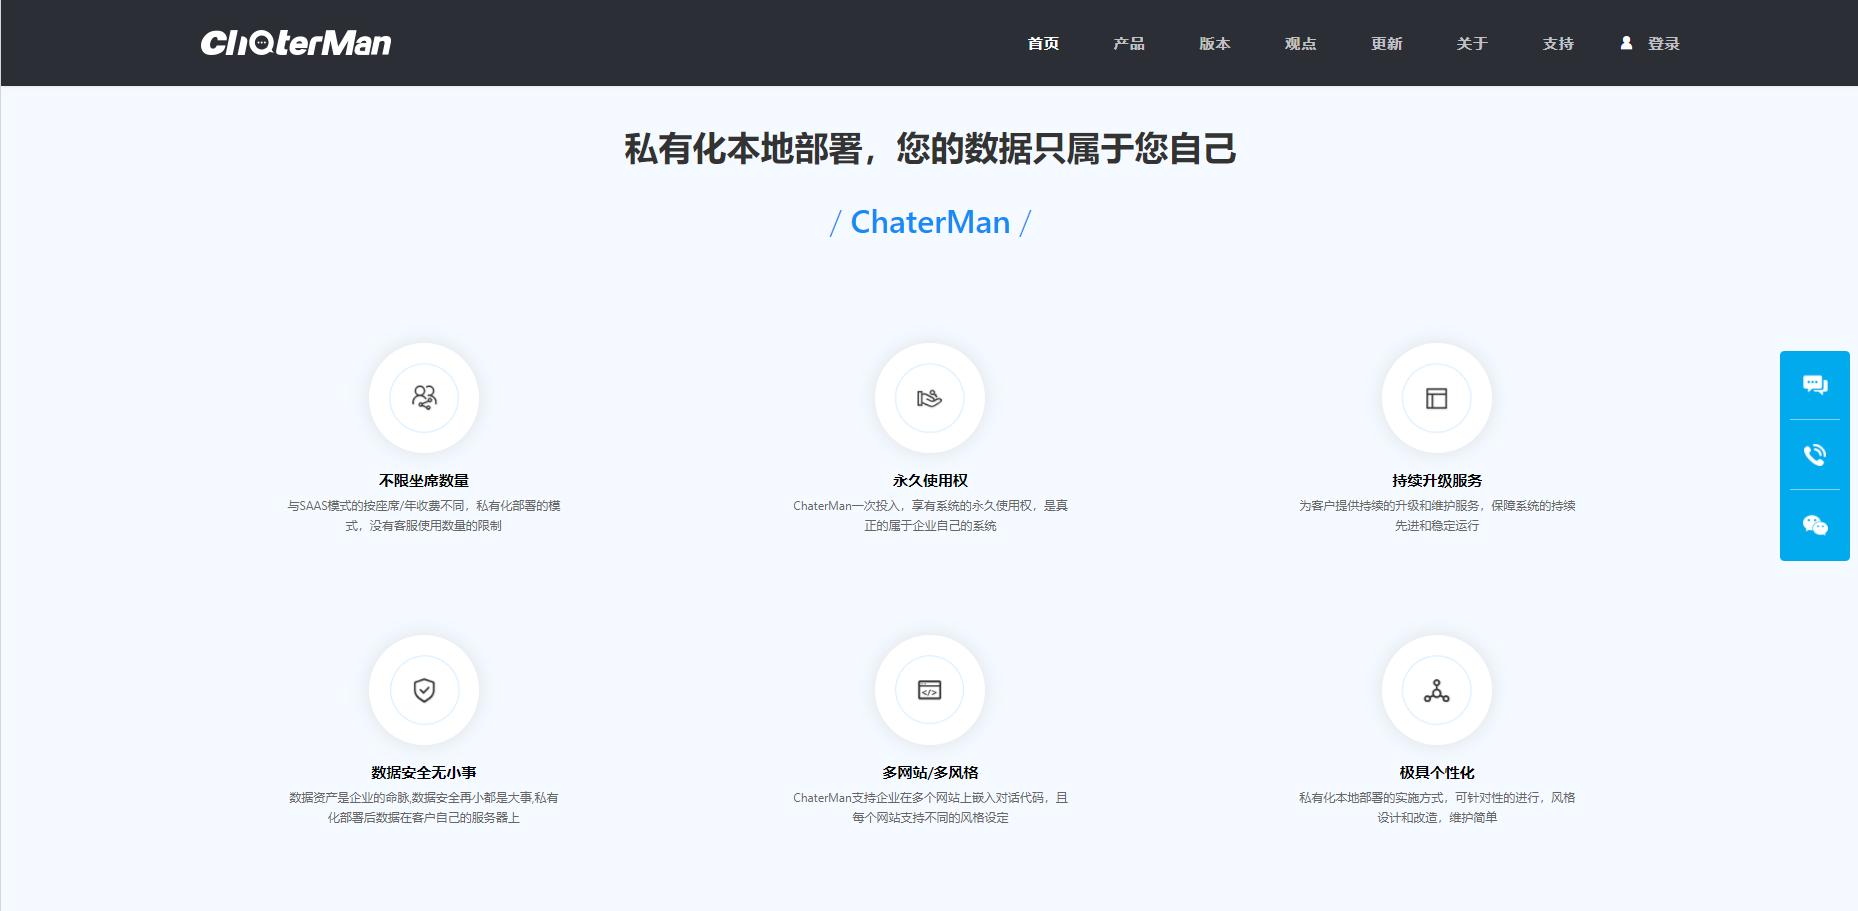Navigate to 关于 page
Viewport: 1858px width, 911px height.
(x=1472, y=43)
